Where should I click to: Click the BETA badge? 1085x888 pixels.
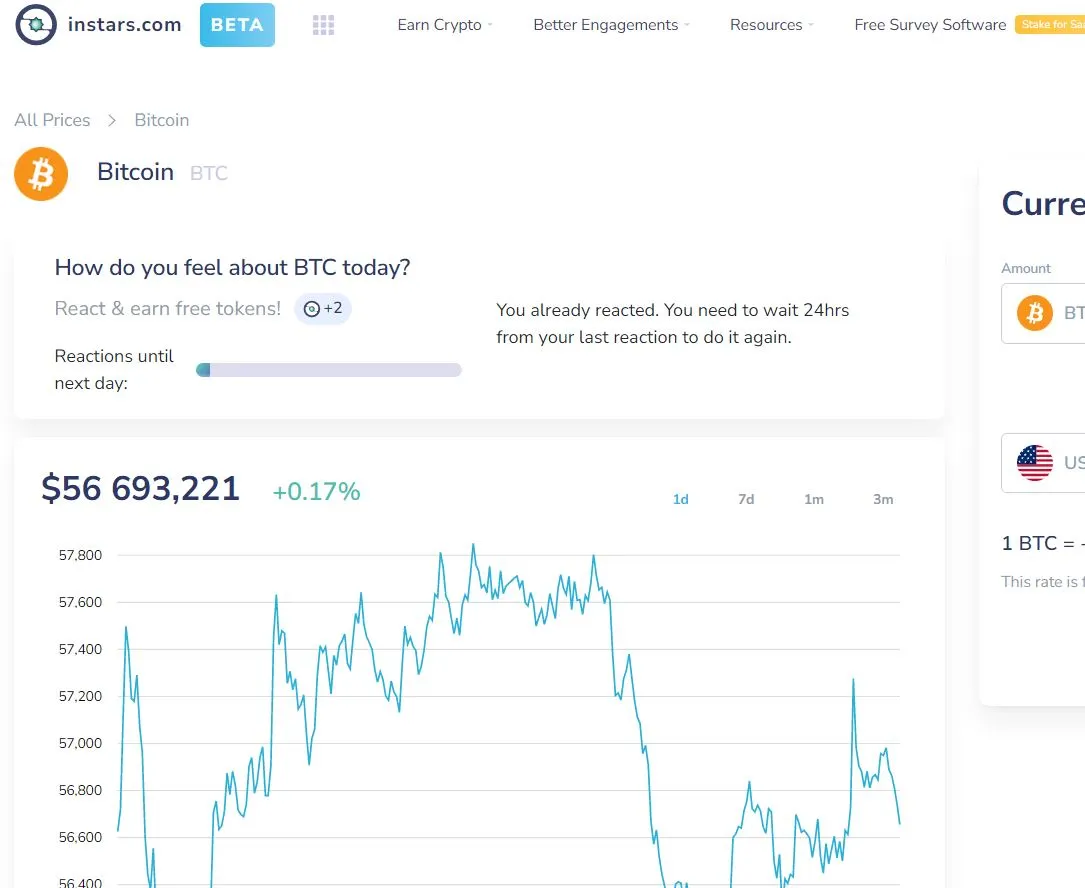[237, 25]
